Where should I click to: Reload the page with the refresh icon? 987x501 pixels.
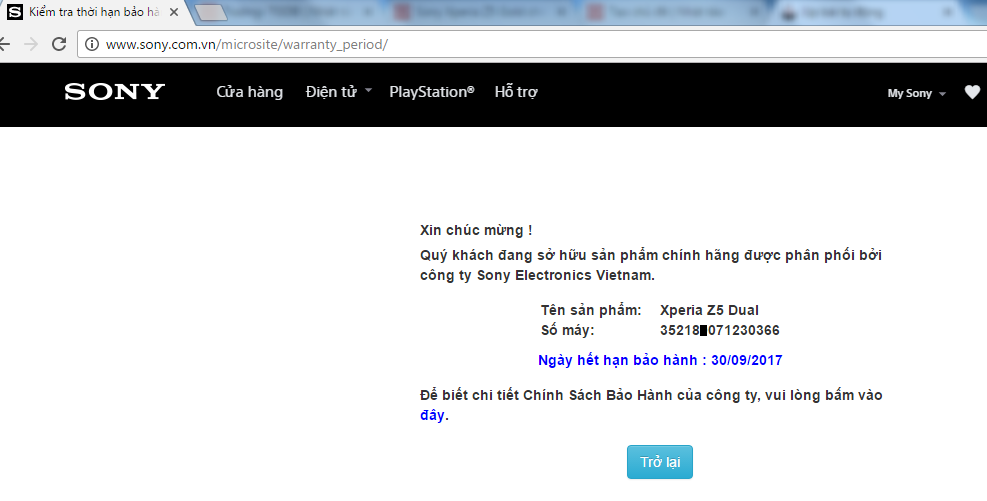(59, 44)
